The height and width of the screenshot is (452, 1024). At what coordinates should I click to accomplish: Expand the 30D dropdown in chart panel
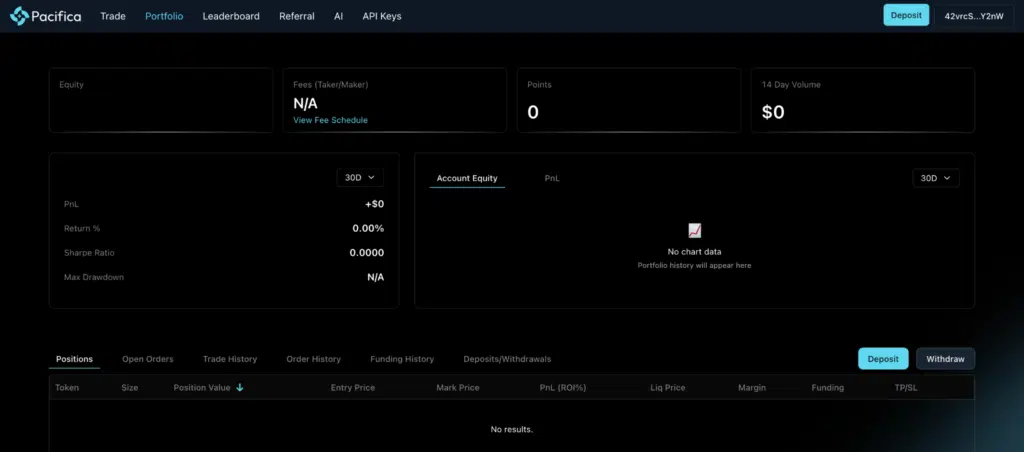[936, 177]
